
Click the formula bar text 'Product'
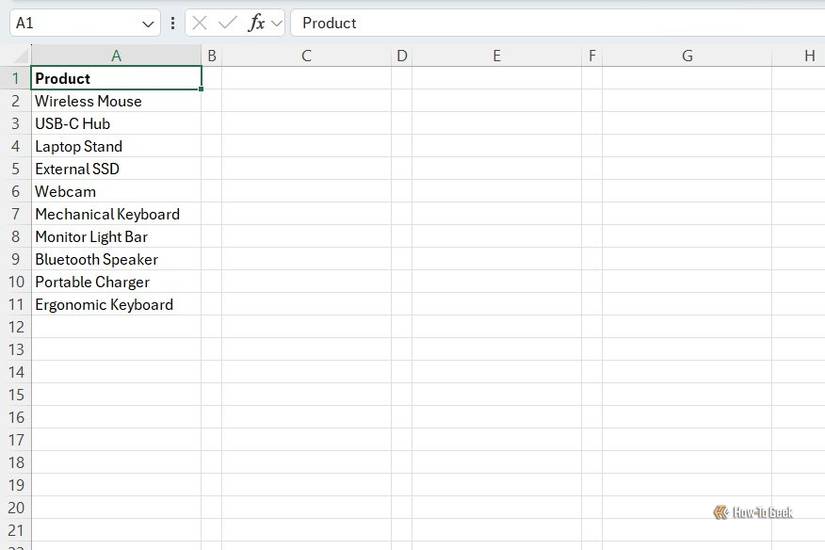(x=329, y=23)
